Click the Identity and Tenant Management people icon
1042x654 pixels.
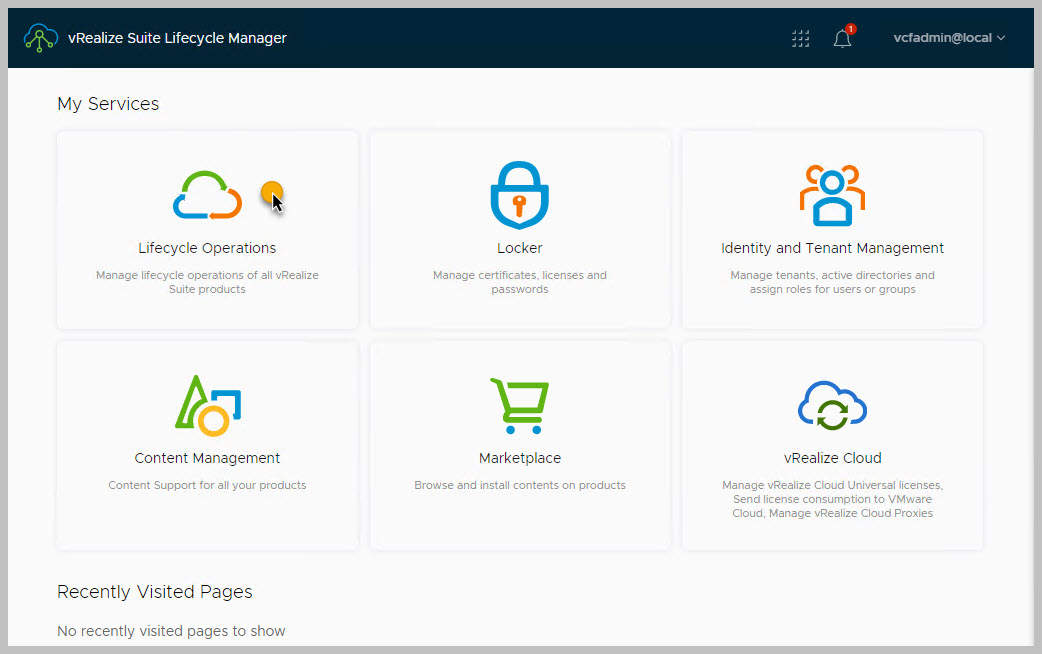[832, 194]
